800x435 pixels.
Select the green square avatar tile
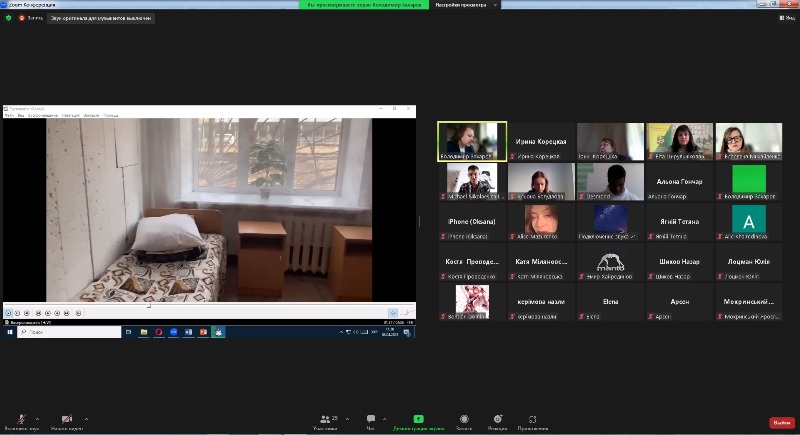coord(748,182)
